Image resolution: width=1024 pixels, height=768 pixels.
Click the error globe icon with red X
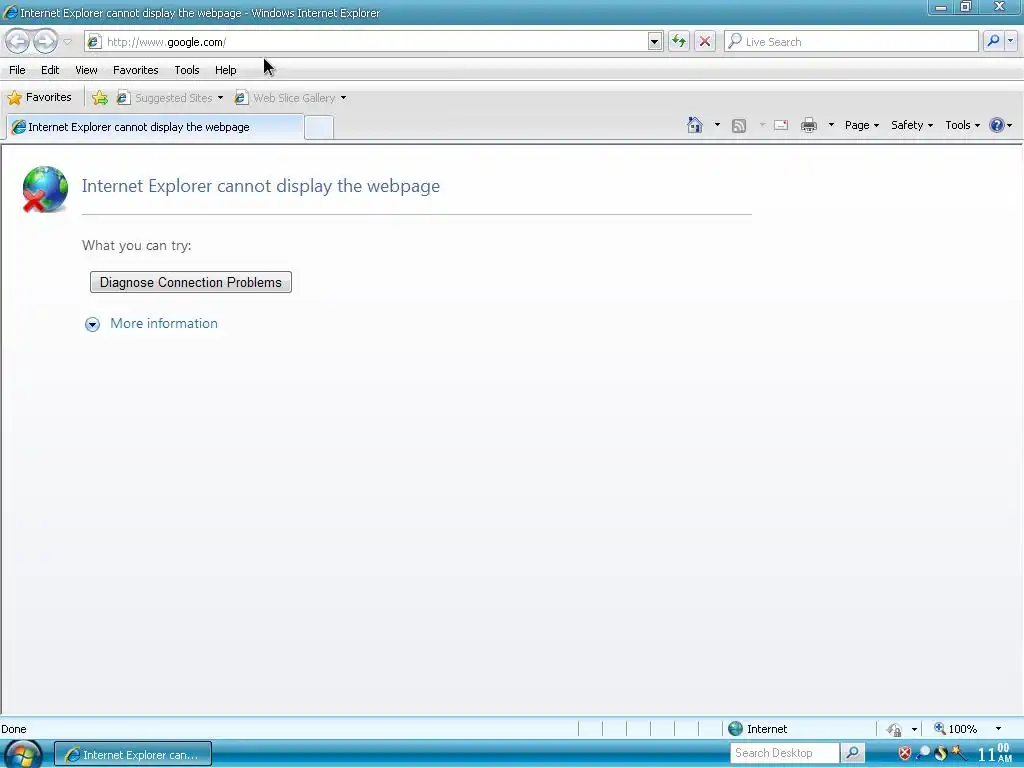point(45,189)
